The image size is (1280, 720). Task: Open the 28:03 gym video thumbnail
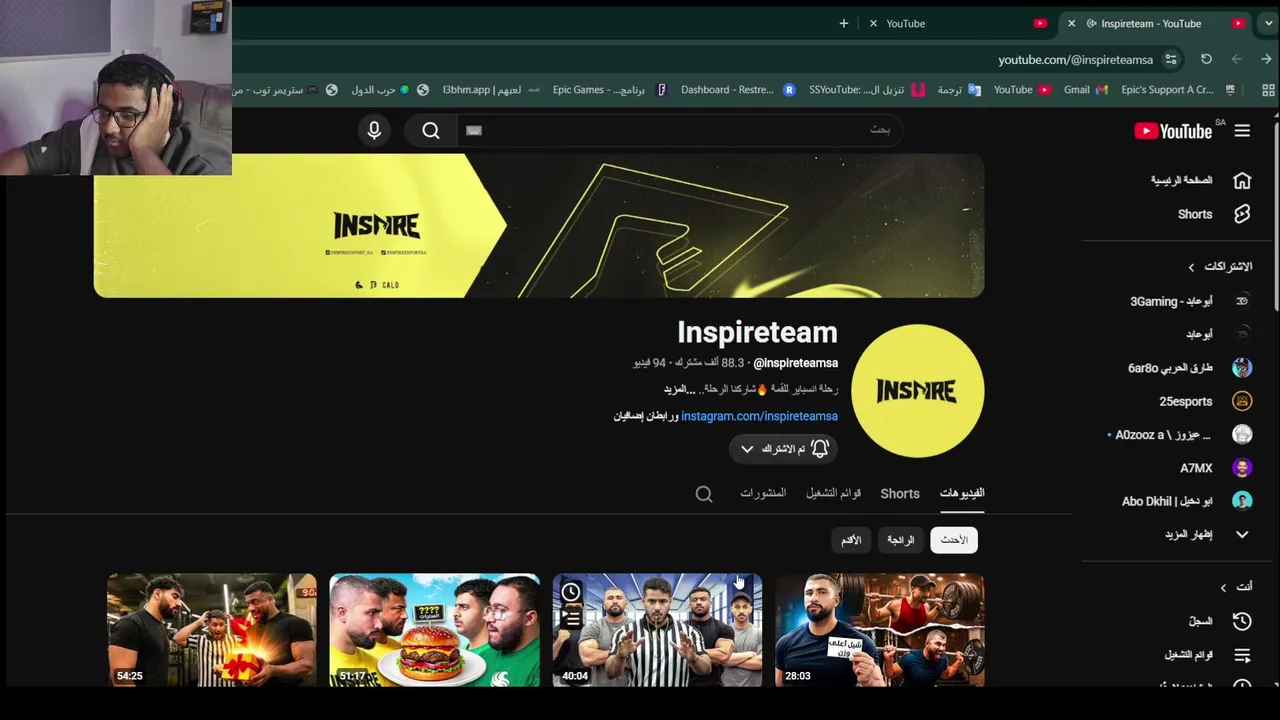[x=880, y=630]
